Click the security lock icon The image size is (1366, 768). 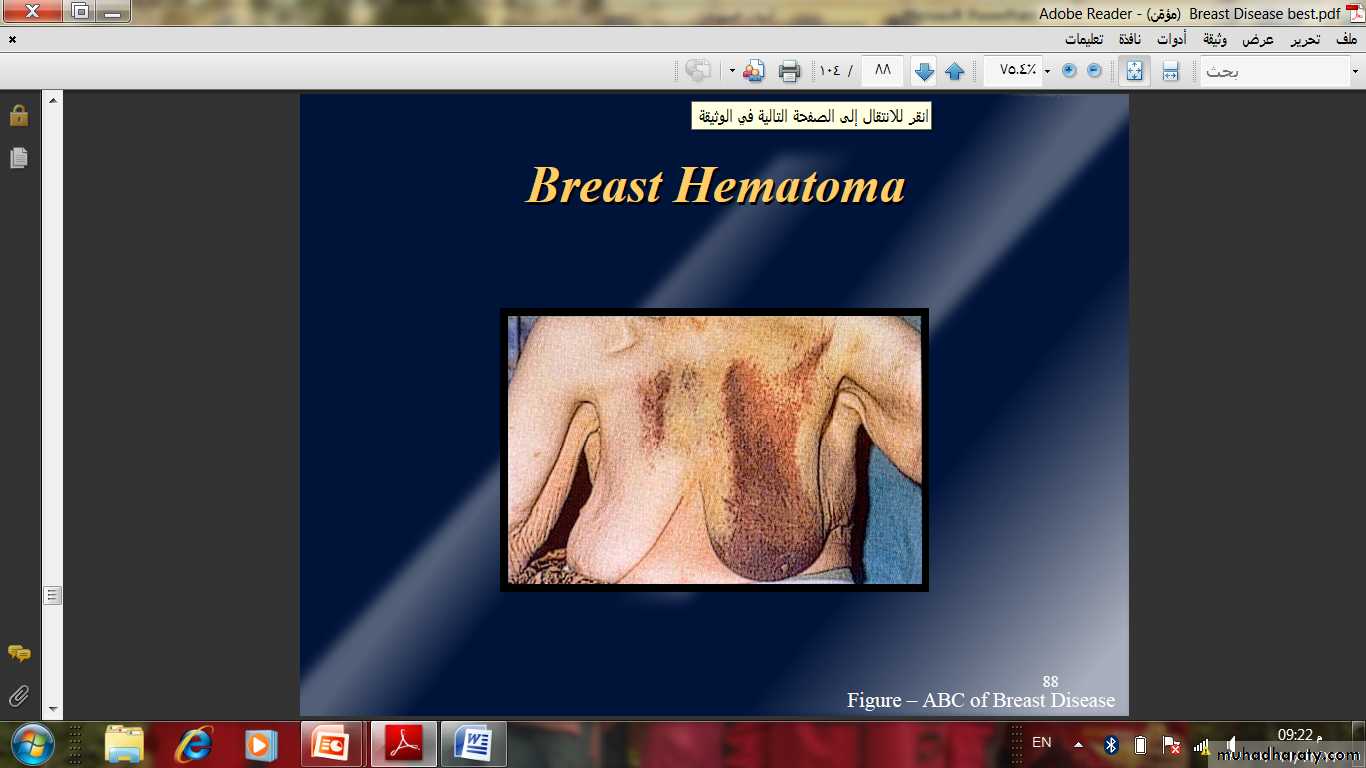(19, 115)
